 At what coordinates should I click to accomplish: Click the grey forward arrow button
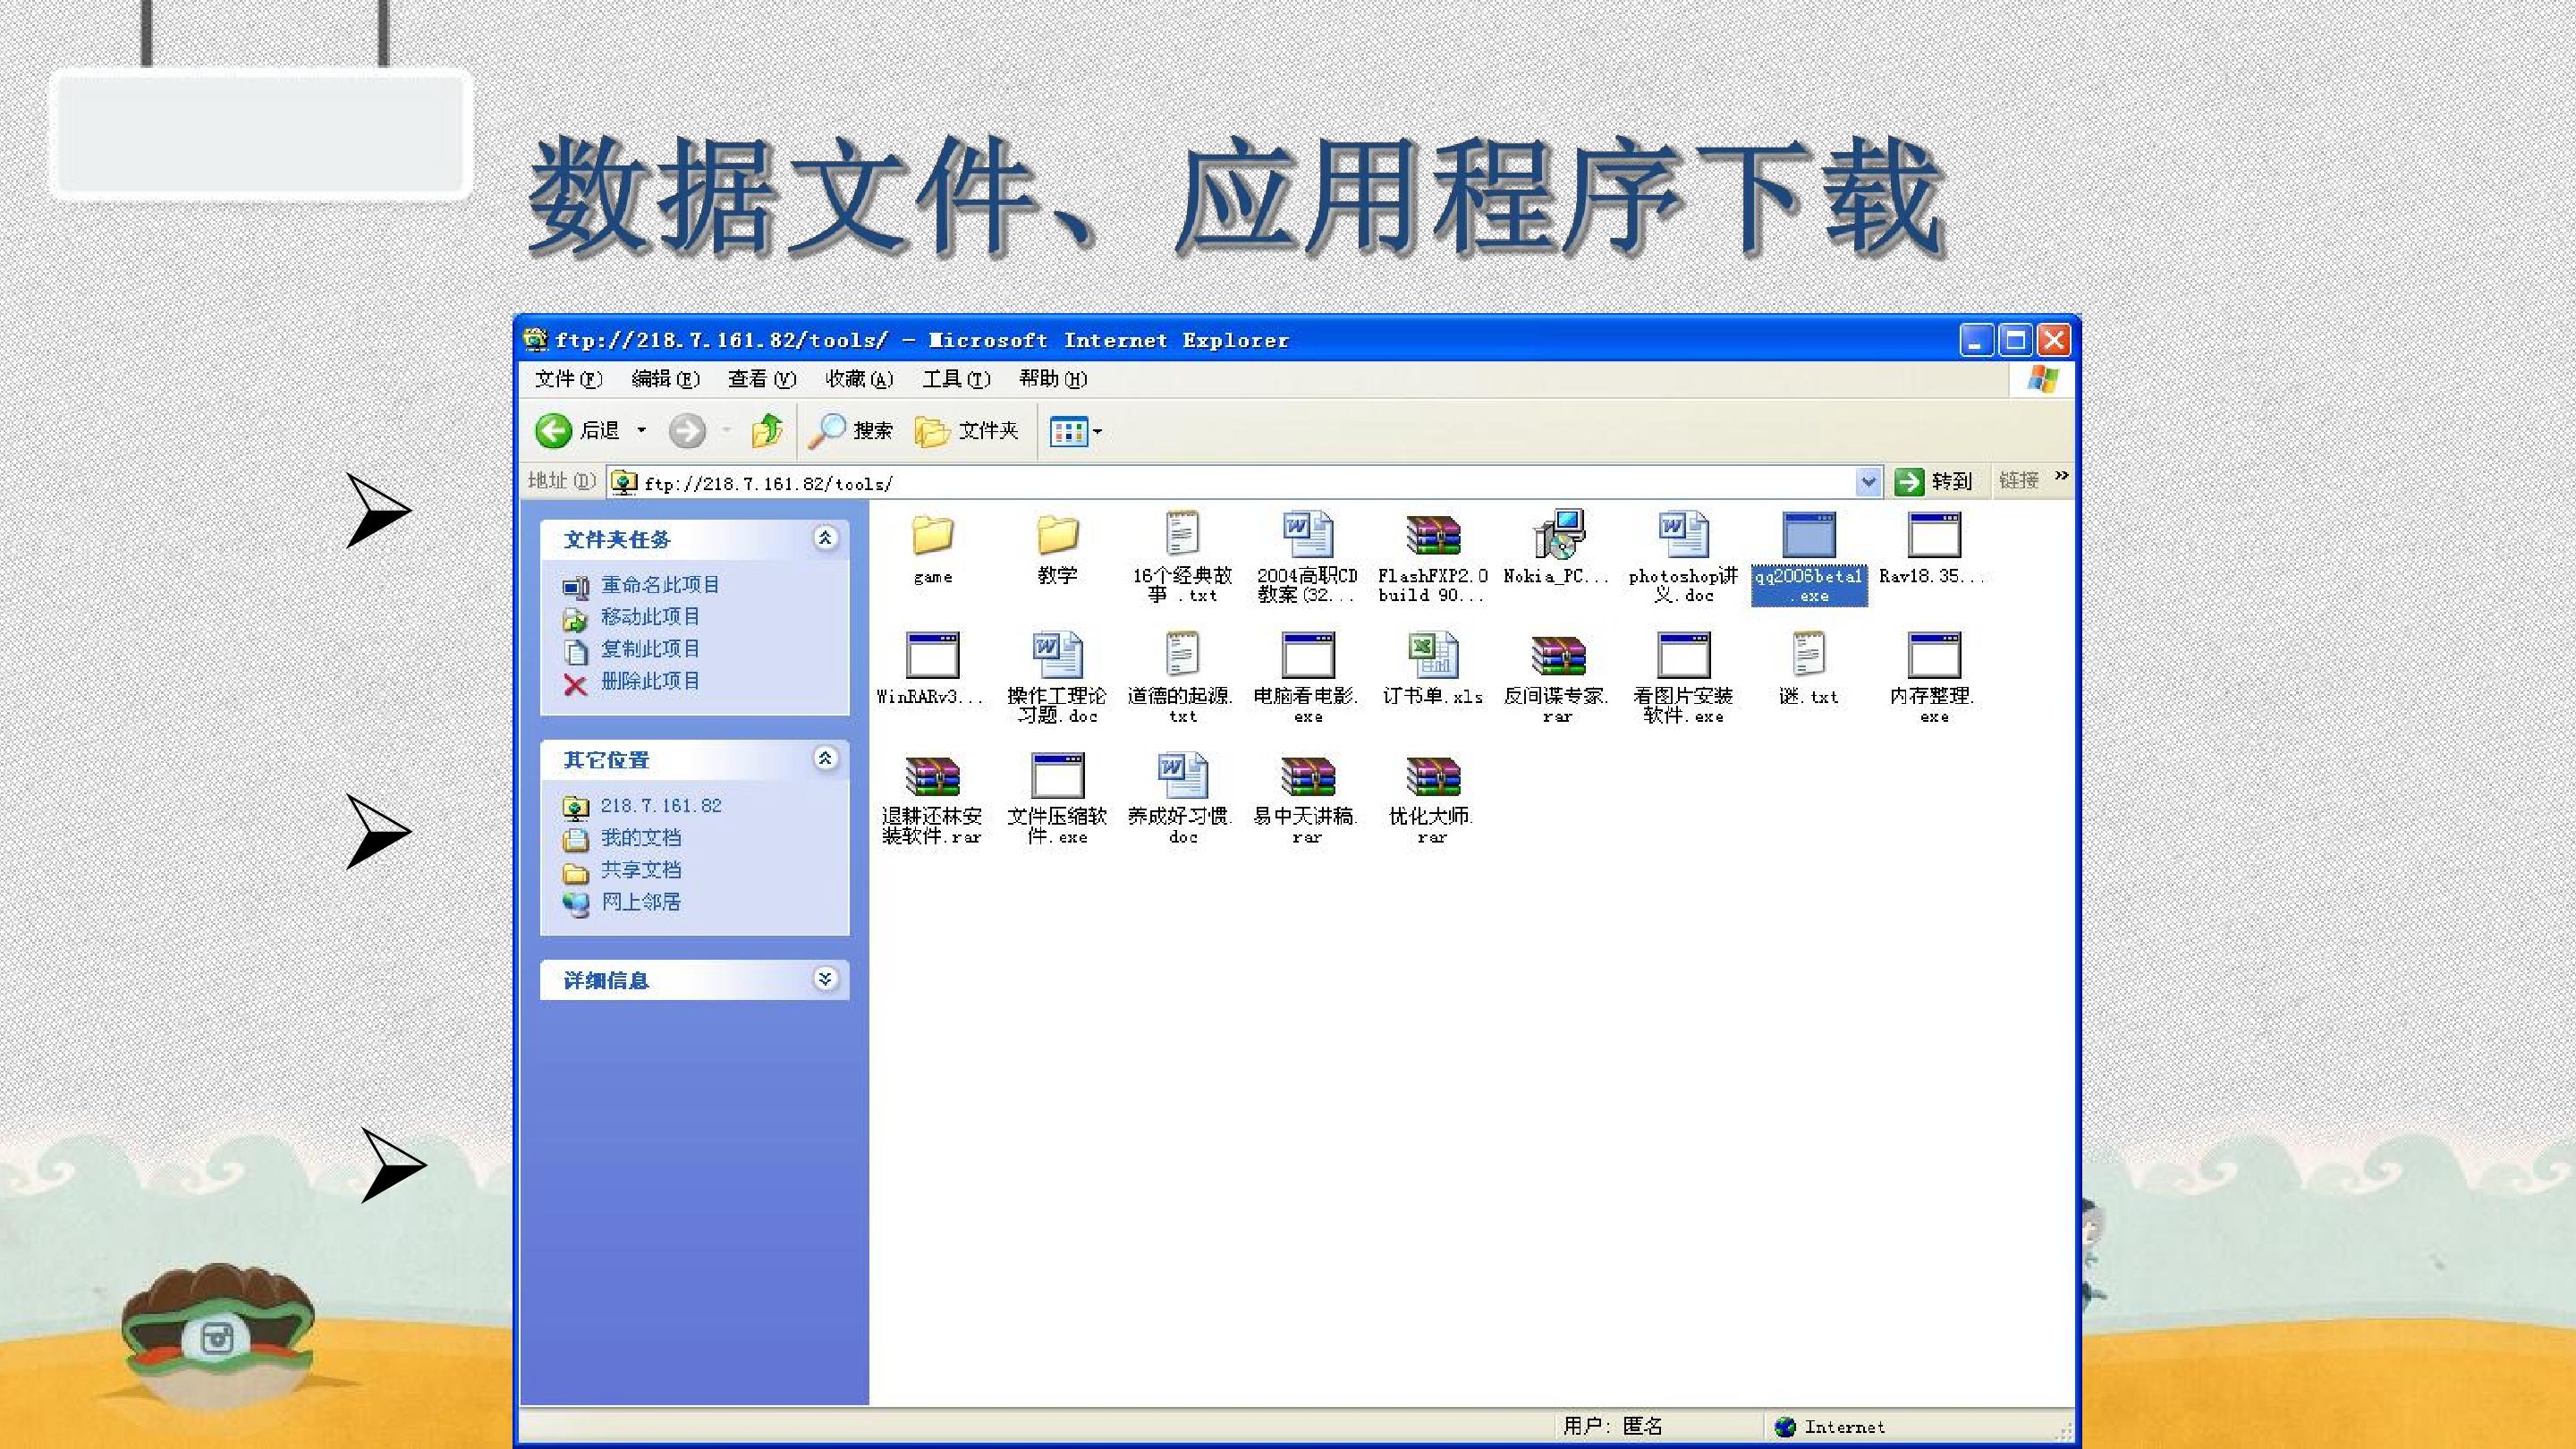(x=686, y=431)
